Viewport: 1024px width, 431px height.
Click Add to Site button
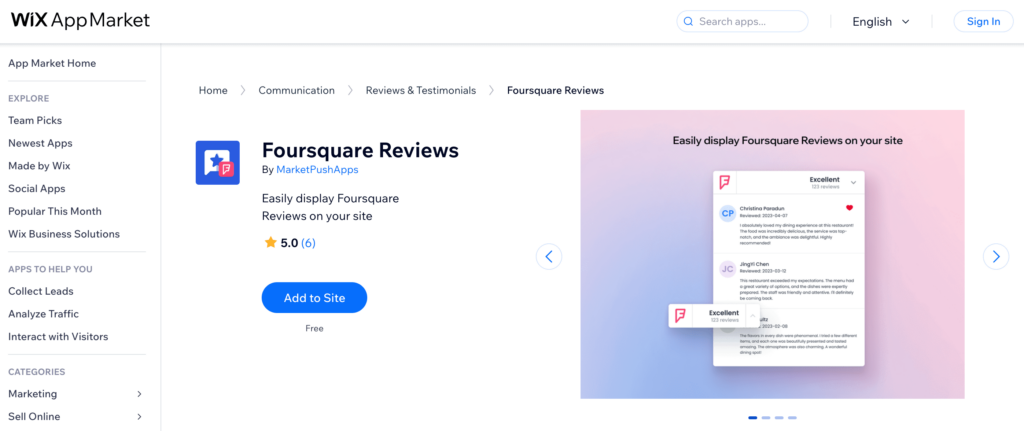314,298
